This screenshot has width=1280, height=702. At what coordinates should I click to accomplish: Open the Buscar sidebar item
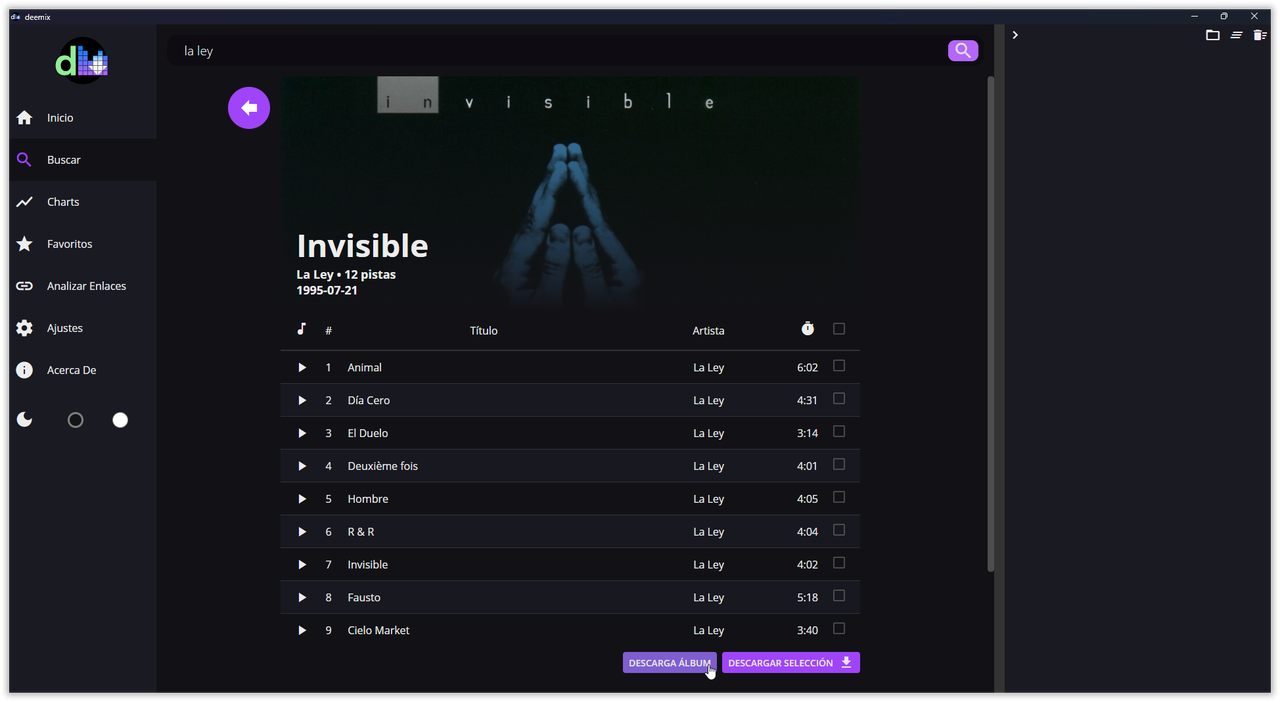click(x=83, y=160)
